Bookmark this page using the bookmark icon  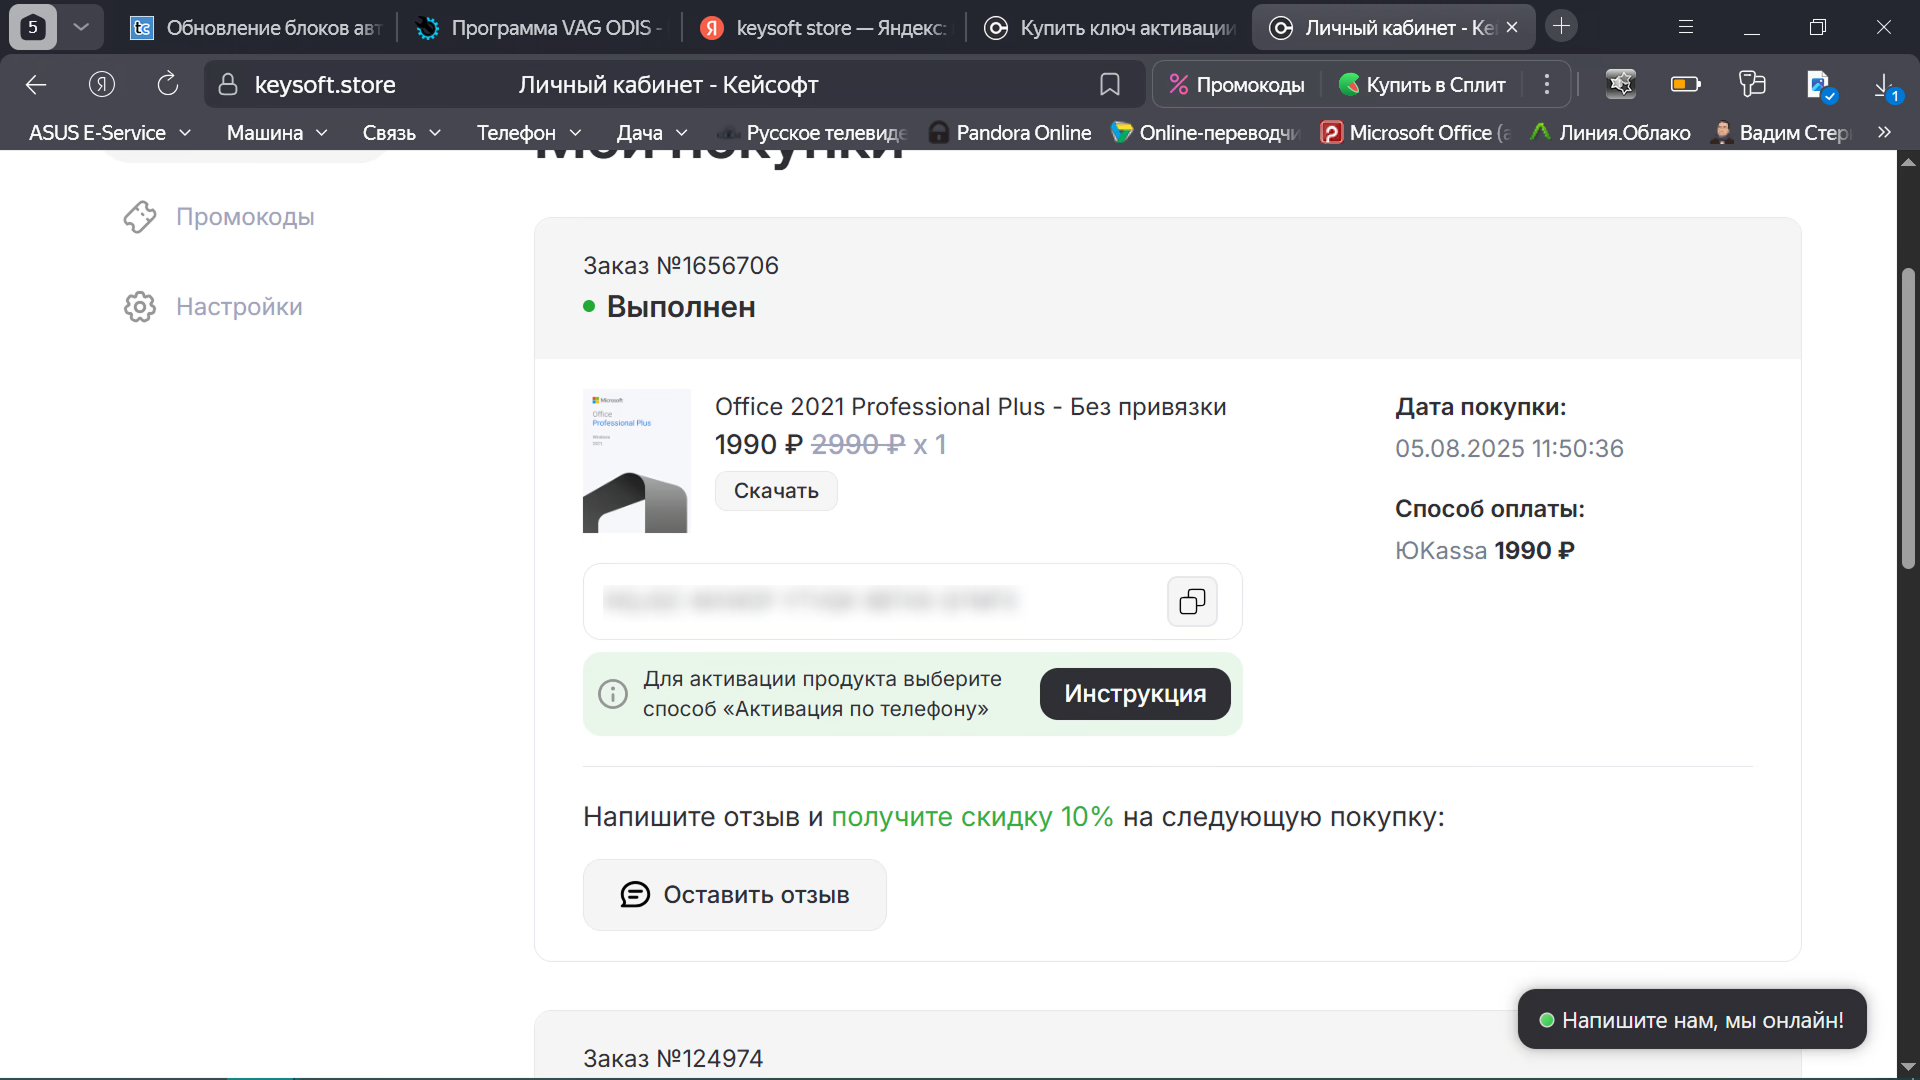pyautogui.click(x=1110, y=85)
